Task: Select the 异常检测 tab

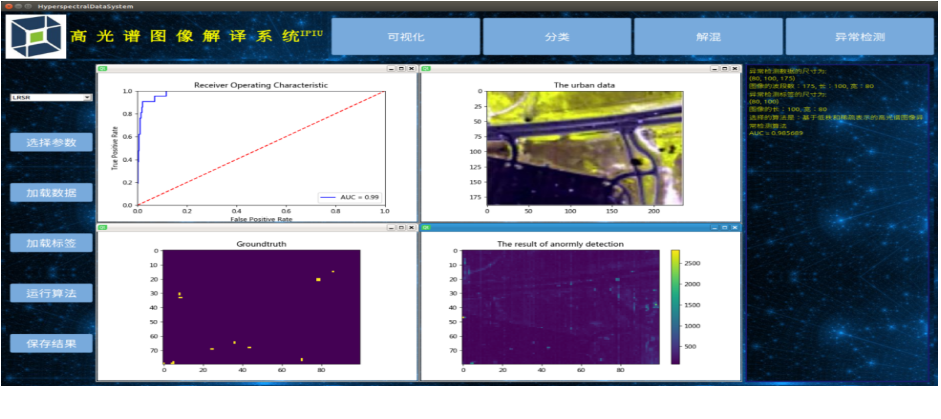Action: [x=859, y=37]
